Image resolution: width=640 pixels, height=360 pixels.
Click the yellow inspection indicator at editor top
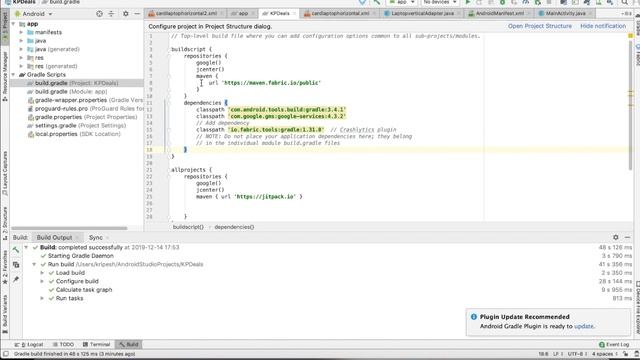click(630, 36)
